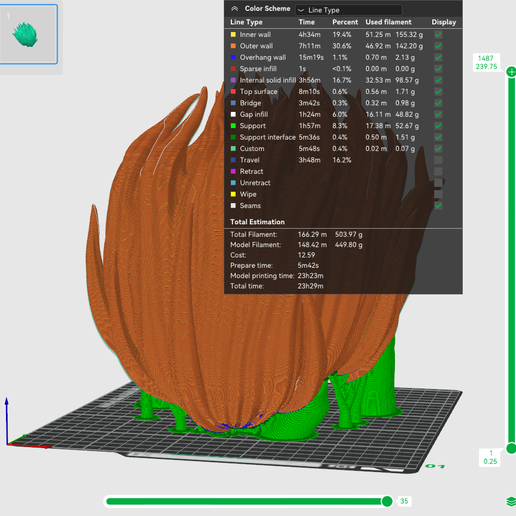This screenshot has width=516, height=516.
Task: Toggle the Seams display checkbox
Action: click(438, 206)
